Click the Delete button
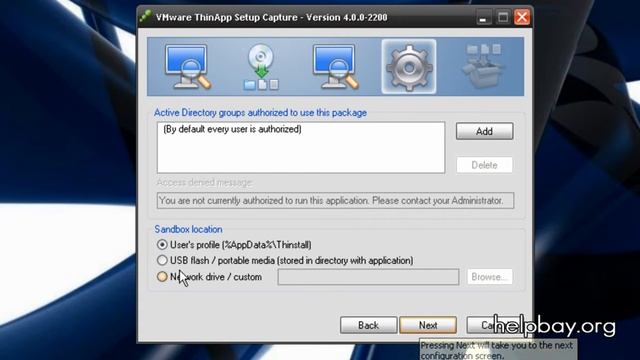The image size is (640, 360). point(484,165)
